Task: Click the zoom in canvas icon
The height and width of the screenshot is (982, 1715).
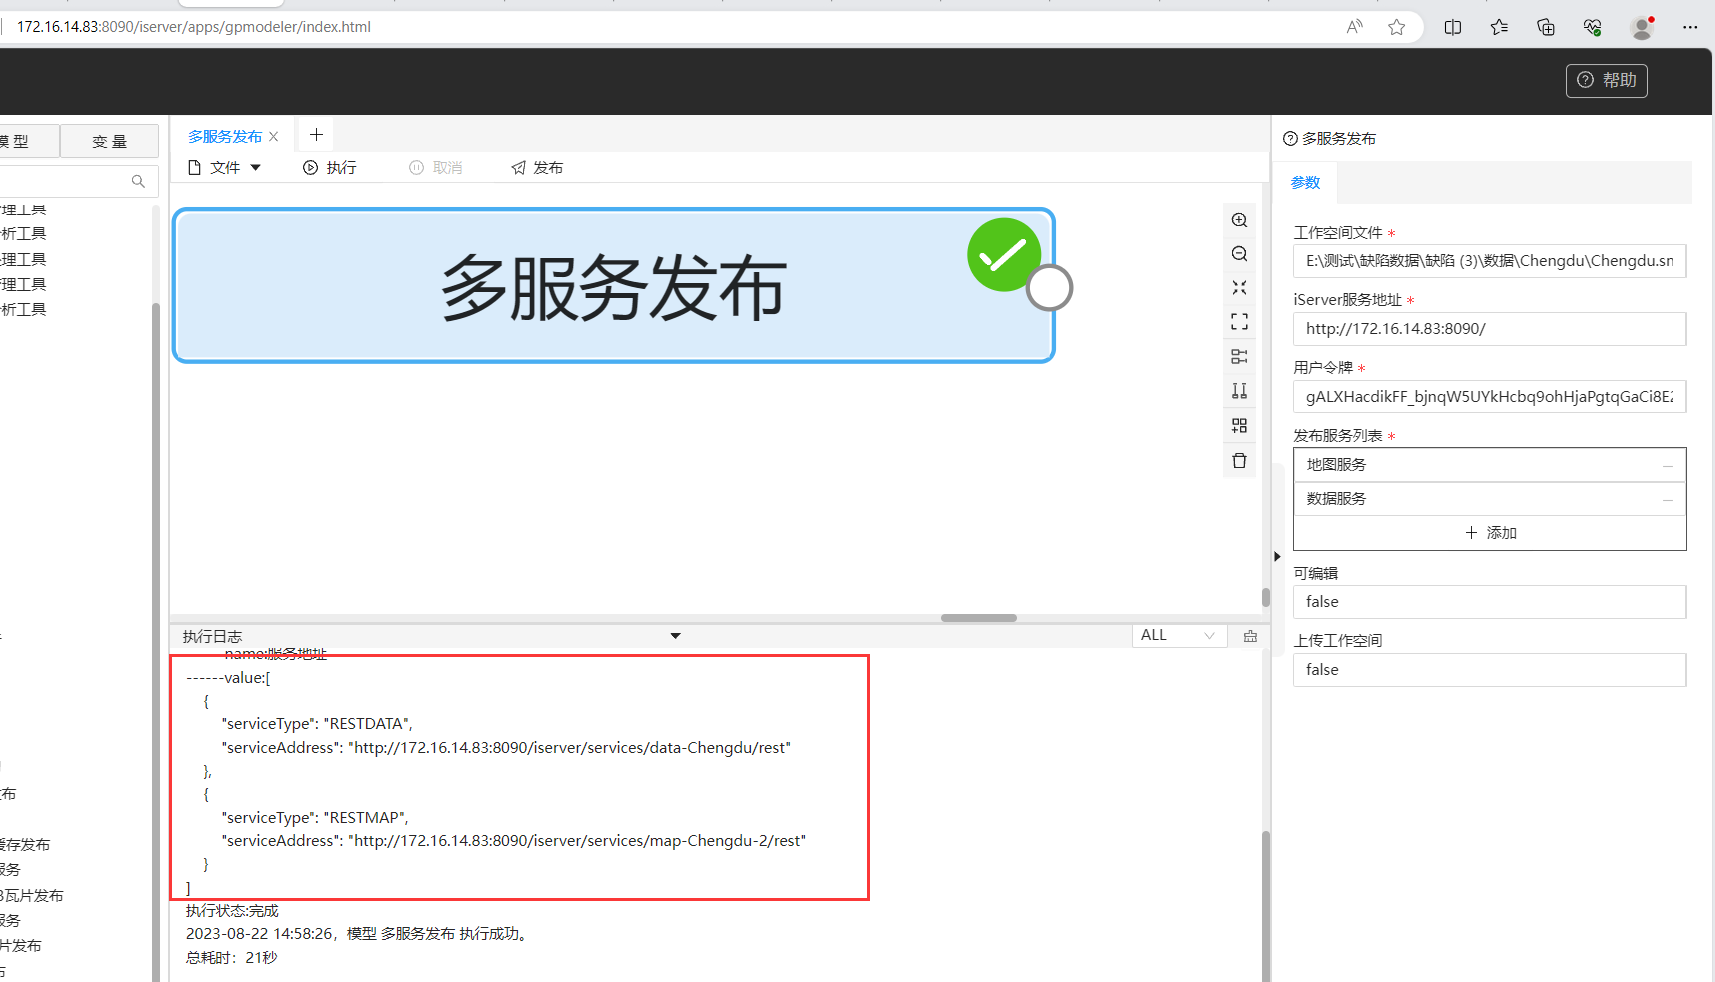Action: point(1239,220)
